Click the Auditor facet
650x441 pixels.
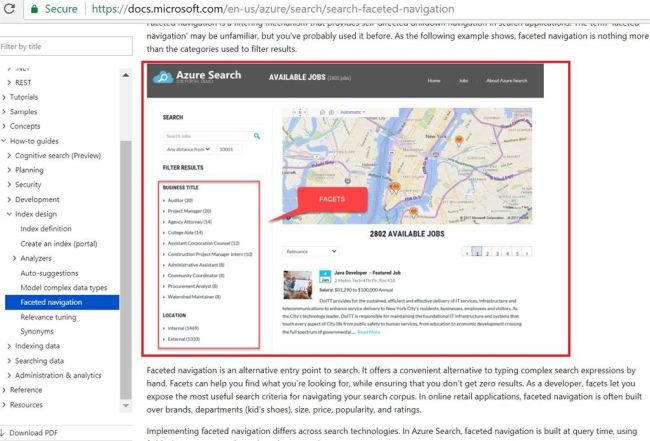point(180,200)
